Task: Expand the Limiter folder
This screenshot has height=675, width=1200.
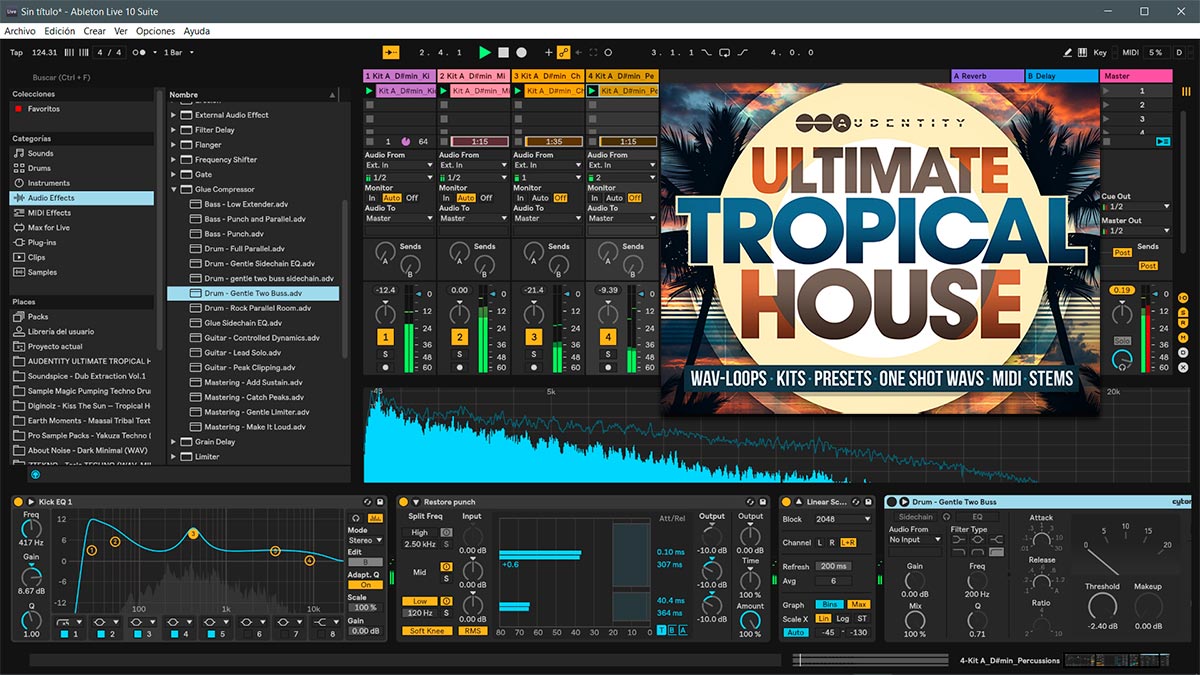Action: (174, 457)
